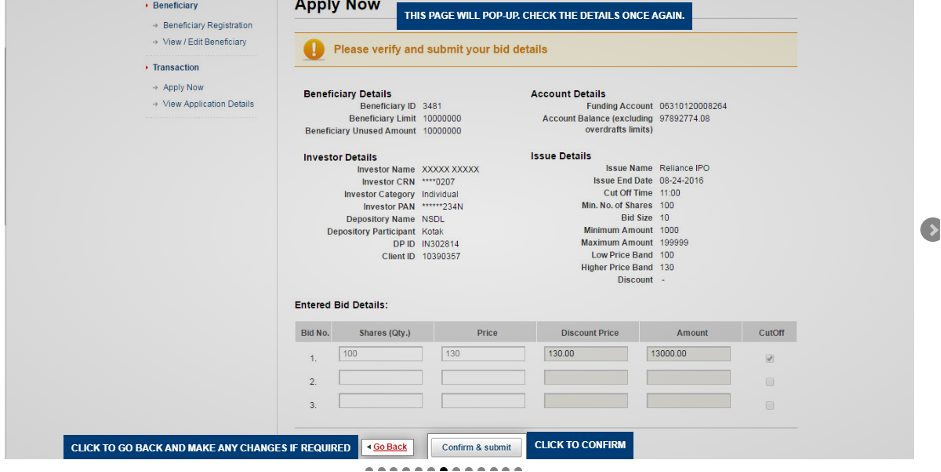Toggle the CutOff checkbox for bid 1
The width and height of the screenshot is (941, 472).
(x=769, y=358)
